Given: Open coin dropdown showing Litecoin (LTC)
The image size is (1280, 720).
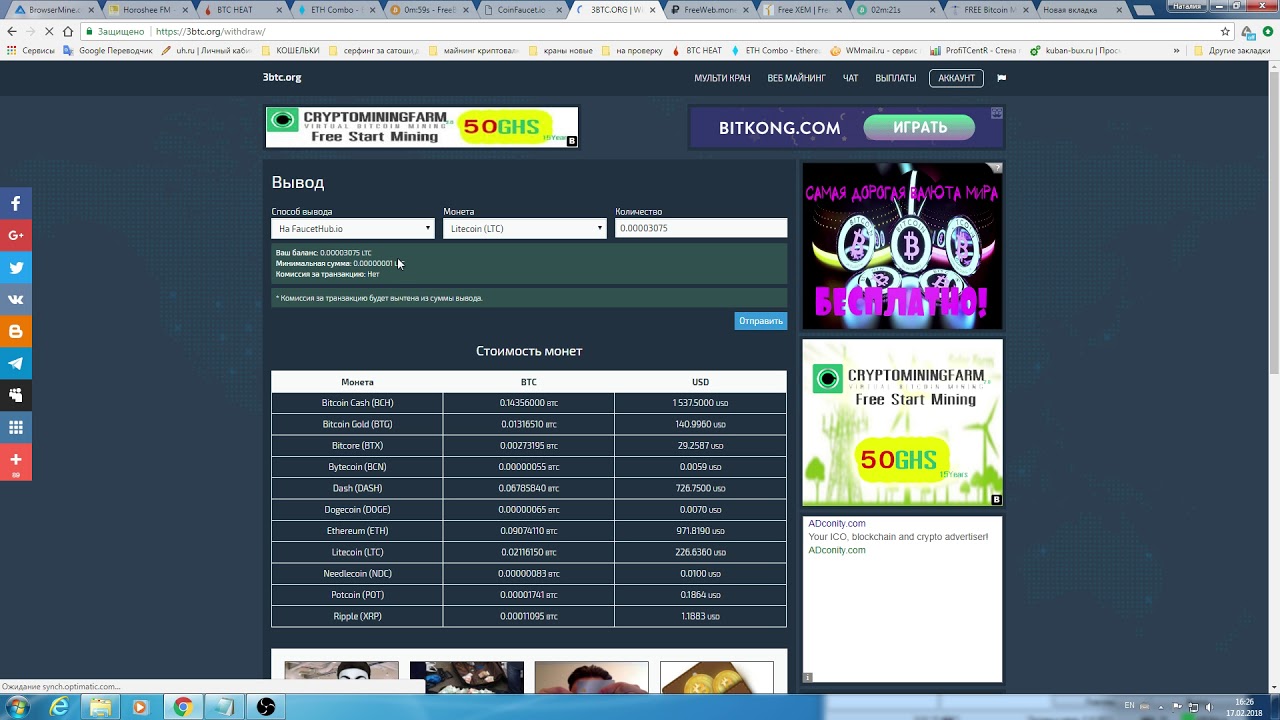Looking at the screenshot, I should 525,228.
